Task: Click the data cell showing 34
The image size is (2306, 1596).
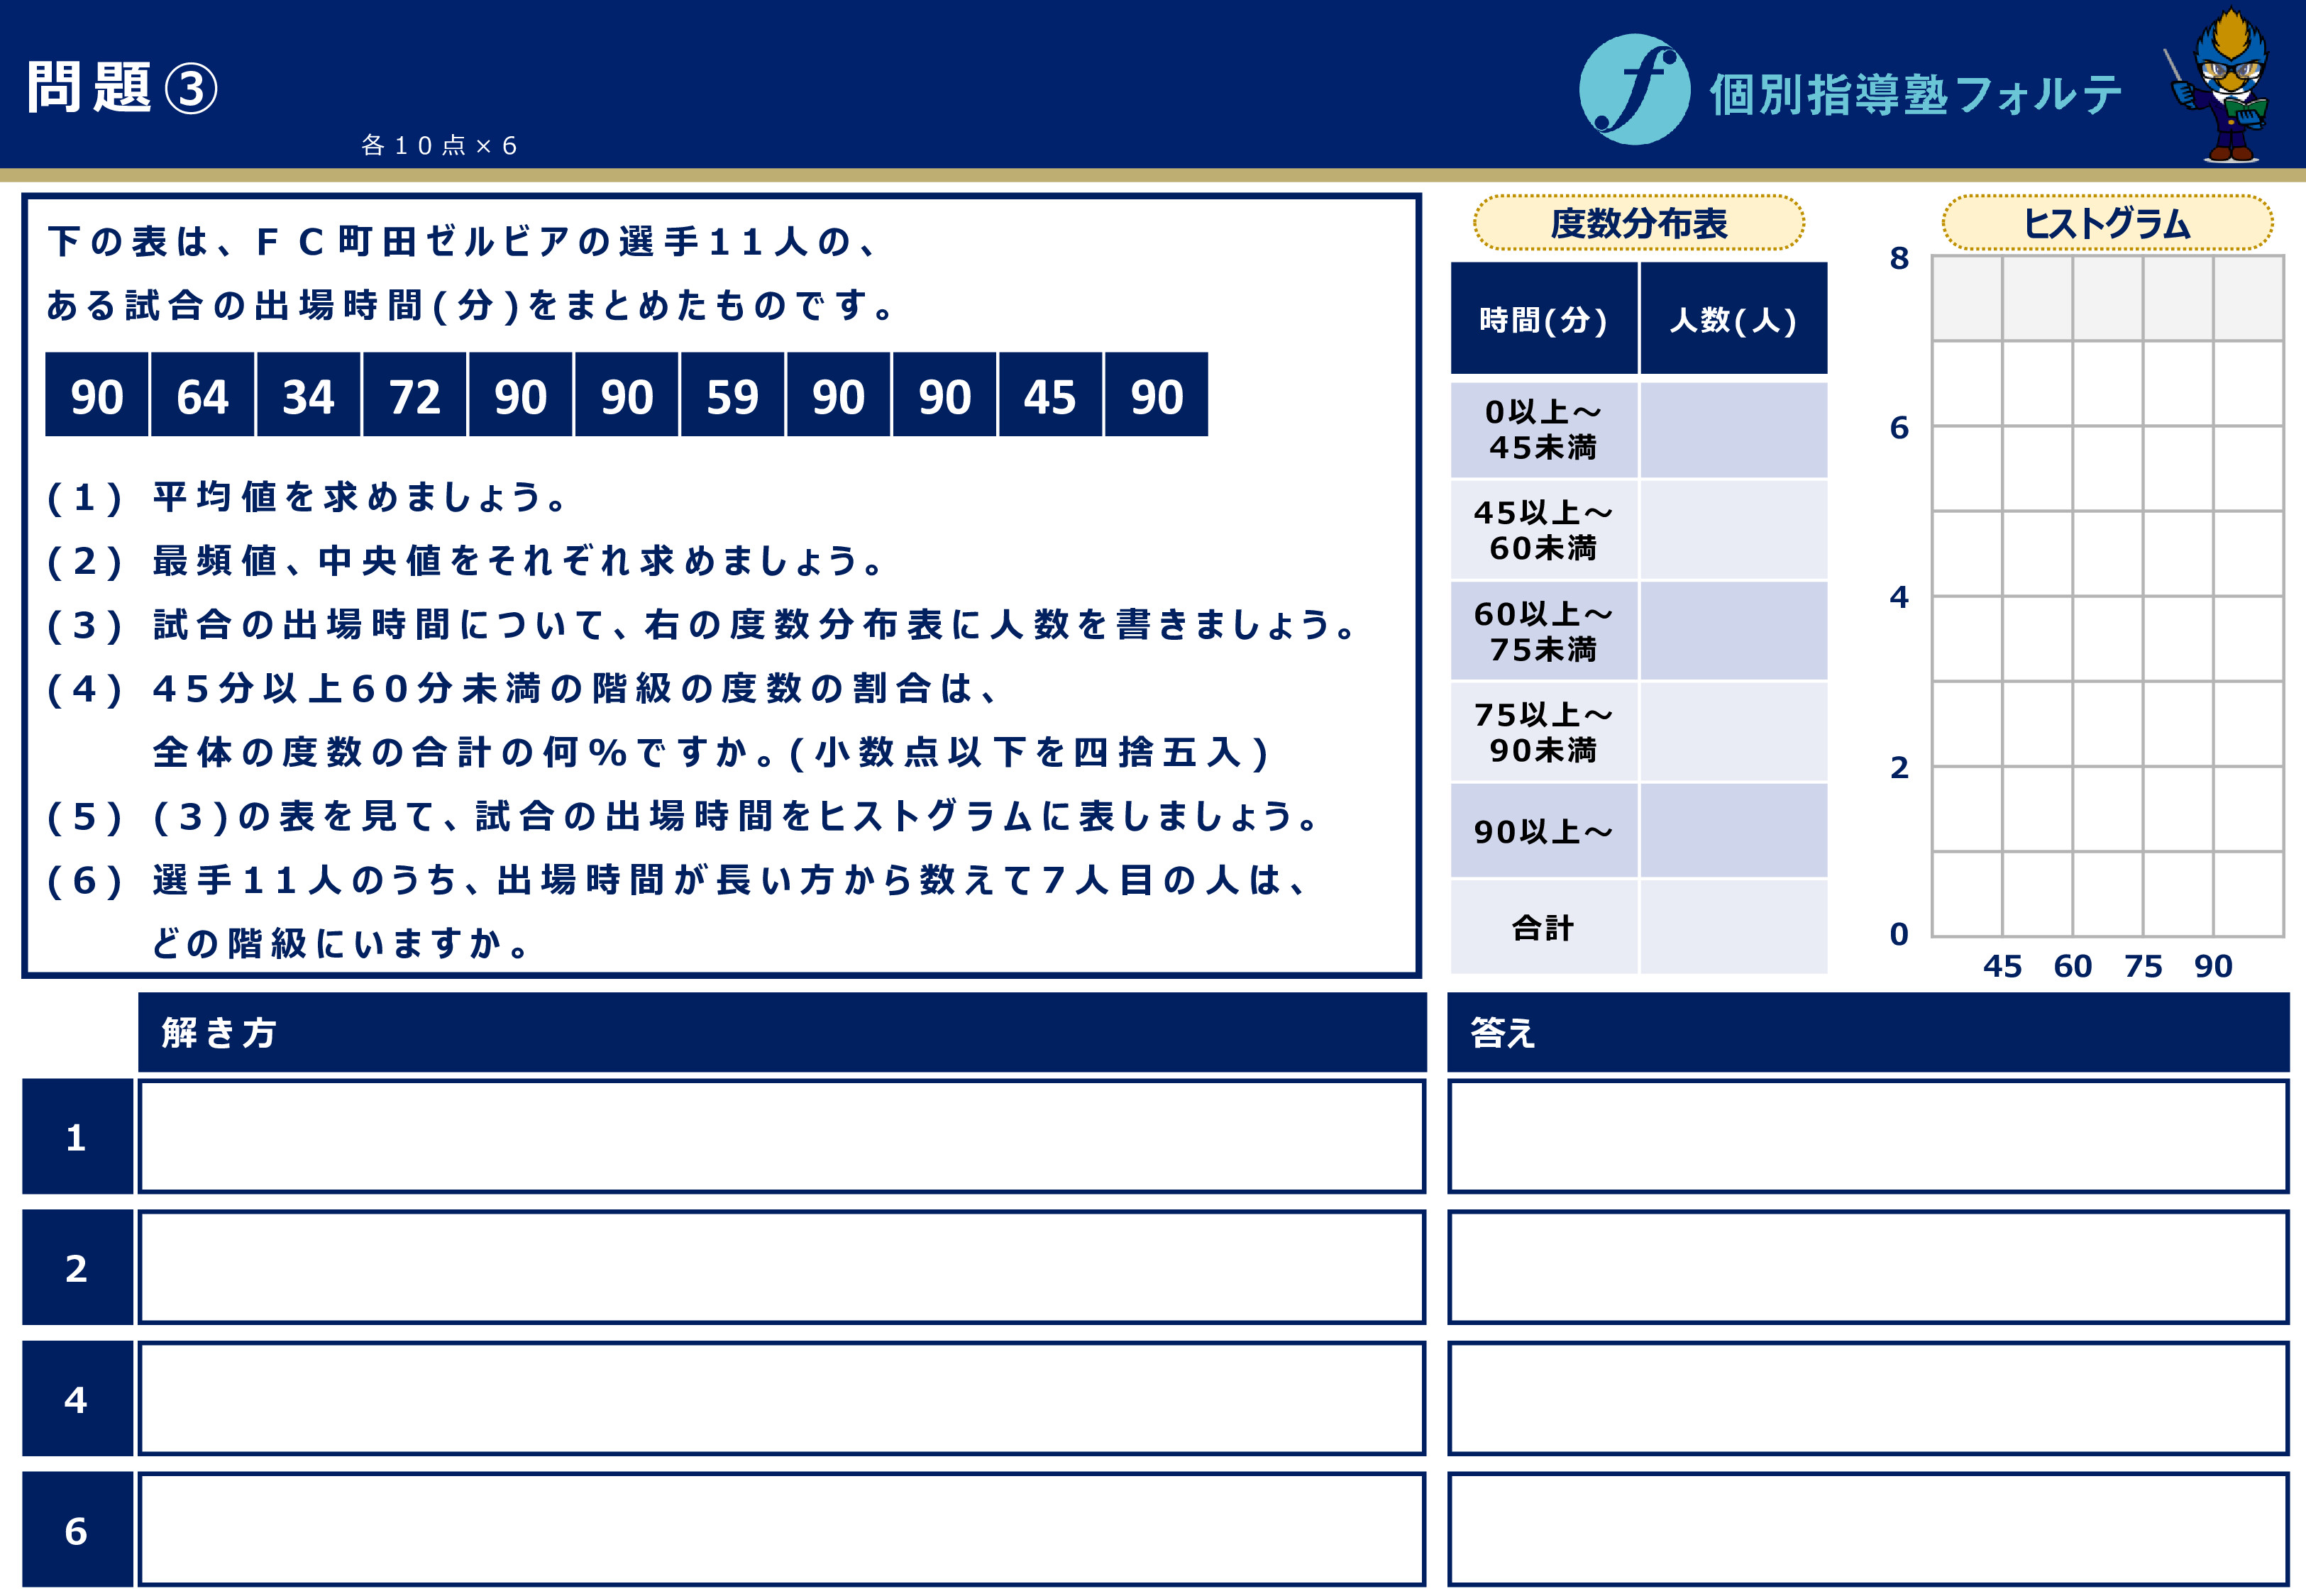Action: pos(308,395)
